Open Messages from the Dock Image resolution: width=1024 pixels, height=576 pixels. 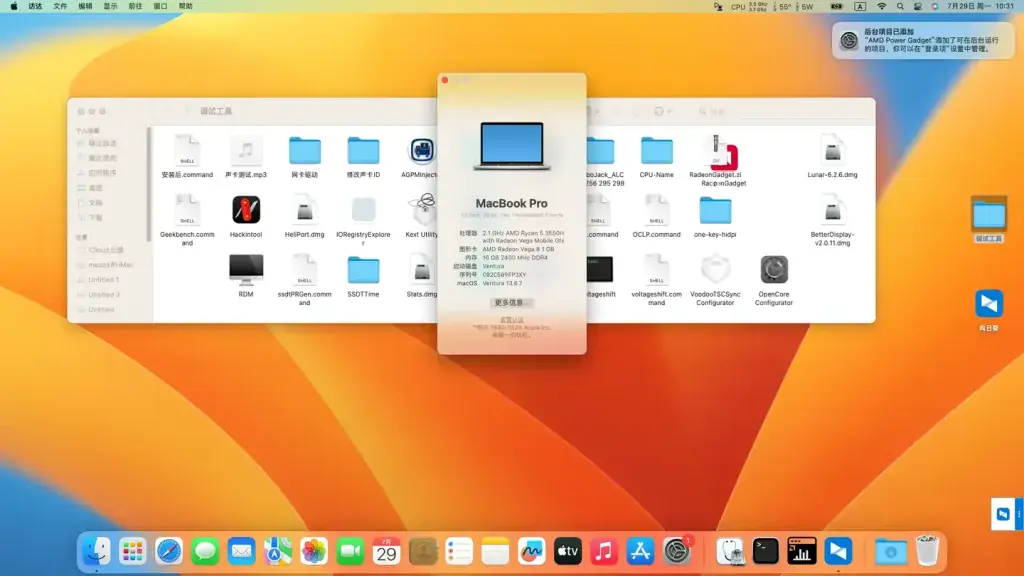[205, 552]
